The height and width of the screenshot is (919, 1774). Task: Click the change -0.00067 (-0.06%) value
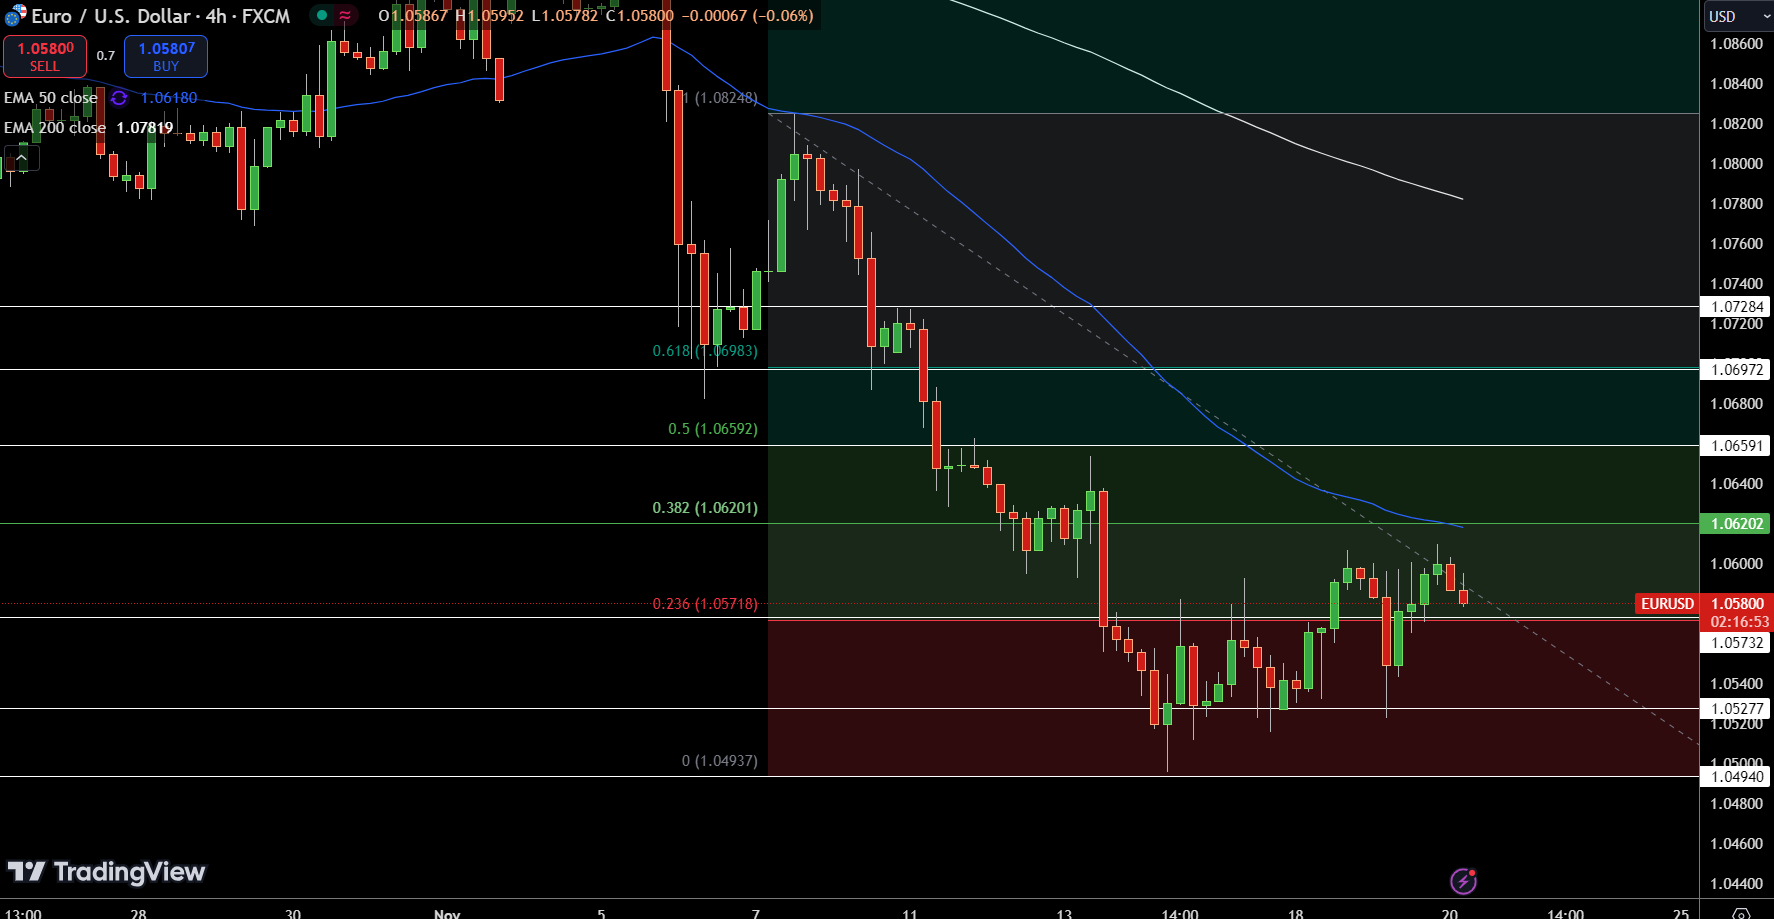tap(748, 16)
